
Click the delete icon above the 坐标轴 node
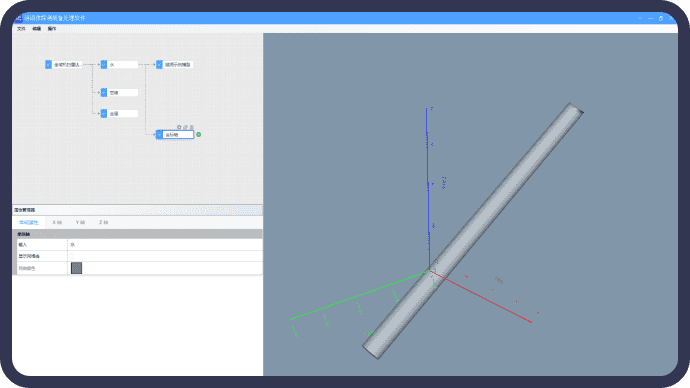191,127
